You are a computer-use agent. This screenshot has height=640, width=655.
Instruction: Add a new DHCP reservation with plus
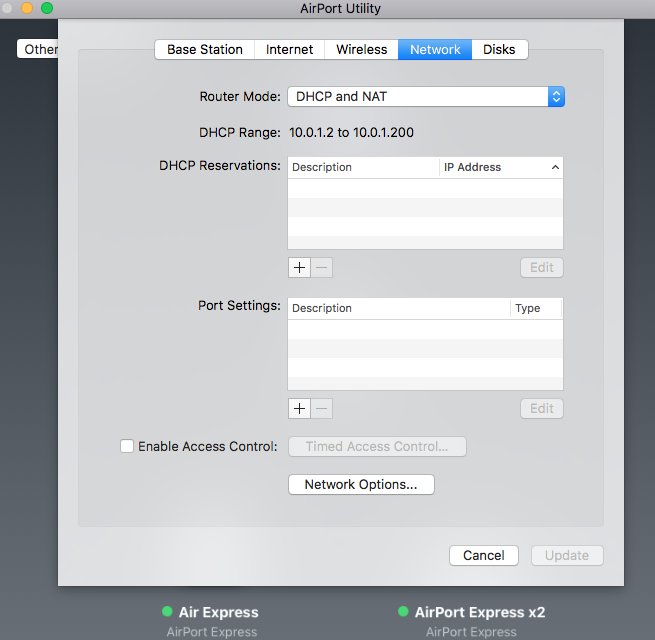click(x=299, y=267)
